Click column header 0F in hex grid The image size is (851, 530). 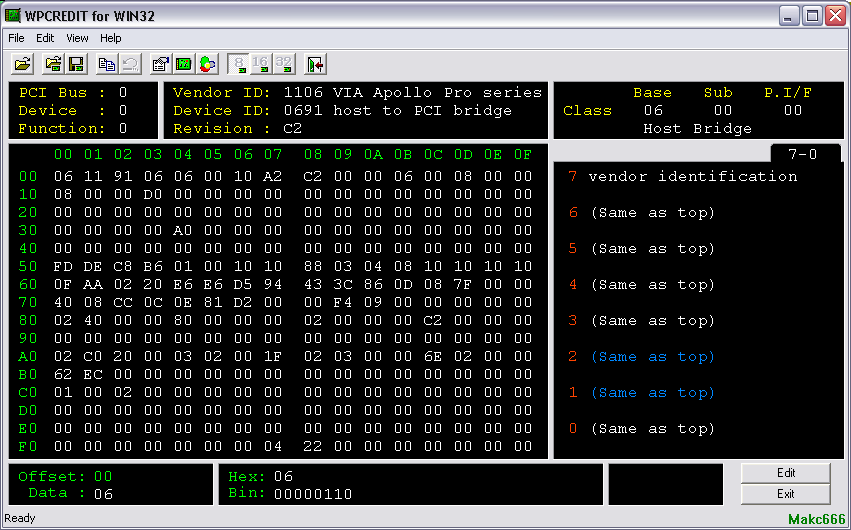coord(523,155)
